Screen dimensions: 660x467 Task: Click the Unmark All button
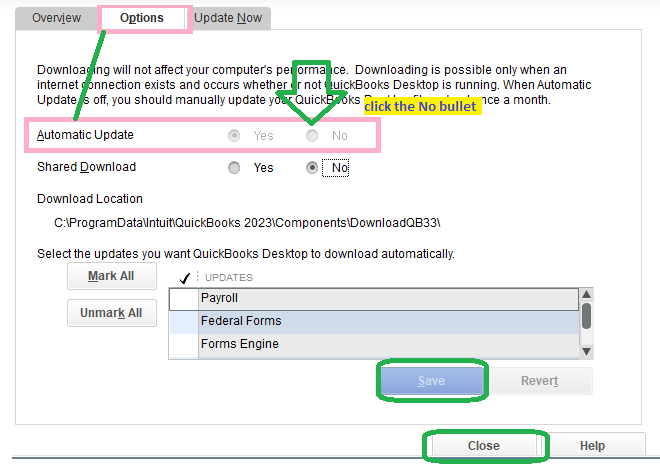tap(112, 313)
